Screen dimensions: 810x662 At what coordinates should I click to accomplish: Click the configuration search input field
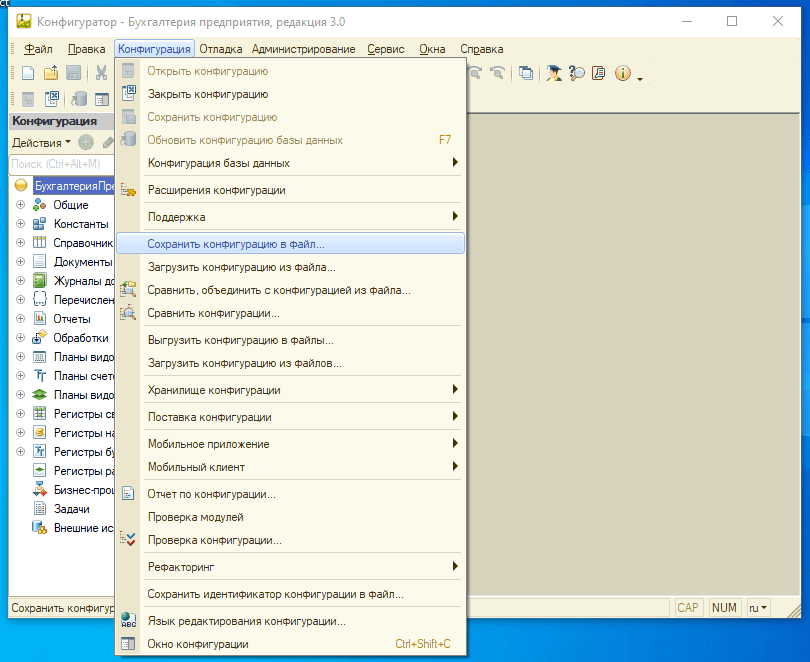[60, 164]
